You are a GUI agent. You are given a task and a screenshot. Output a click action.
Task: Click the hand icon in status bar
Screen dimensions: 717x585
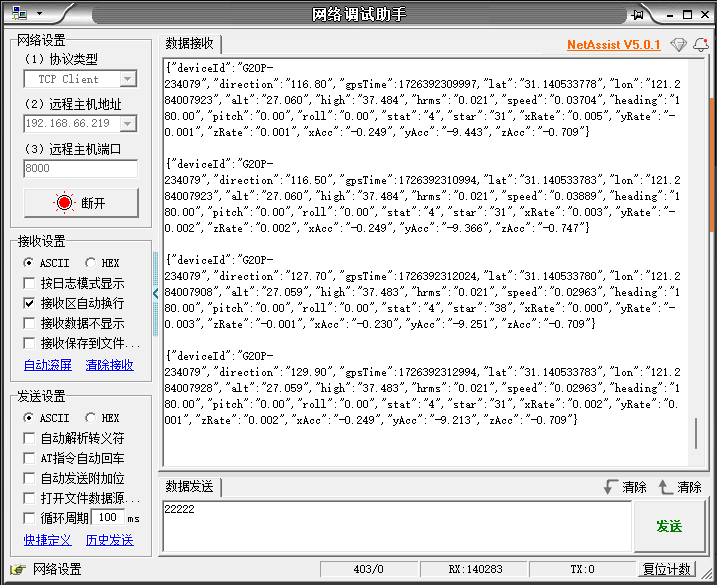(16, 569)
